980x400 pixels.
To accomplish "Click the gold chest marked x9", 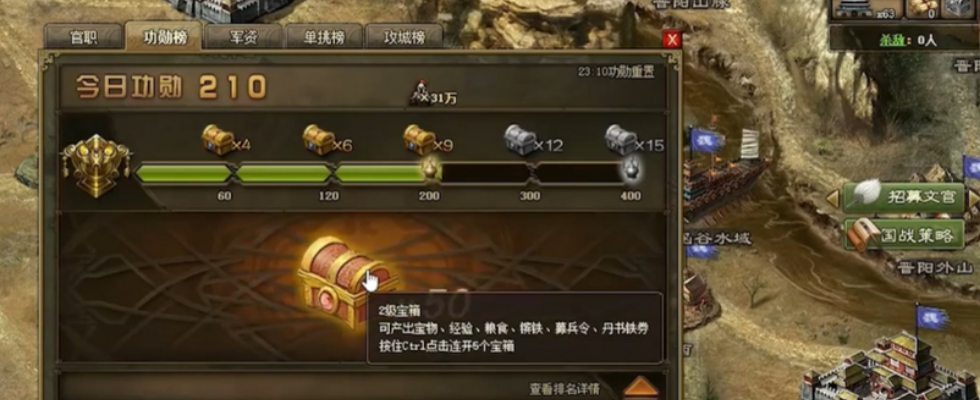I will (419, 139).
